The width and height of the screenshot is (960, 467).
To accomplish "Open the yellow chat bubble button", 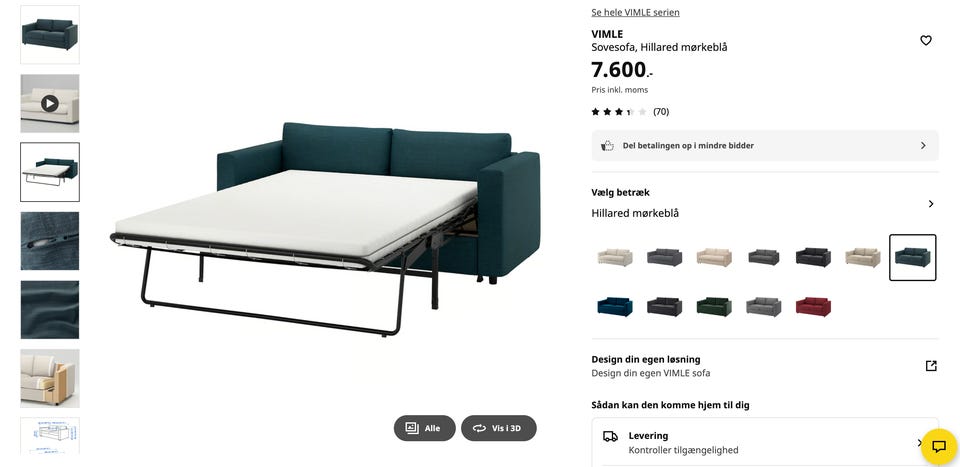I will (939, 446).
